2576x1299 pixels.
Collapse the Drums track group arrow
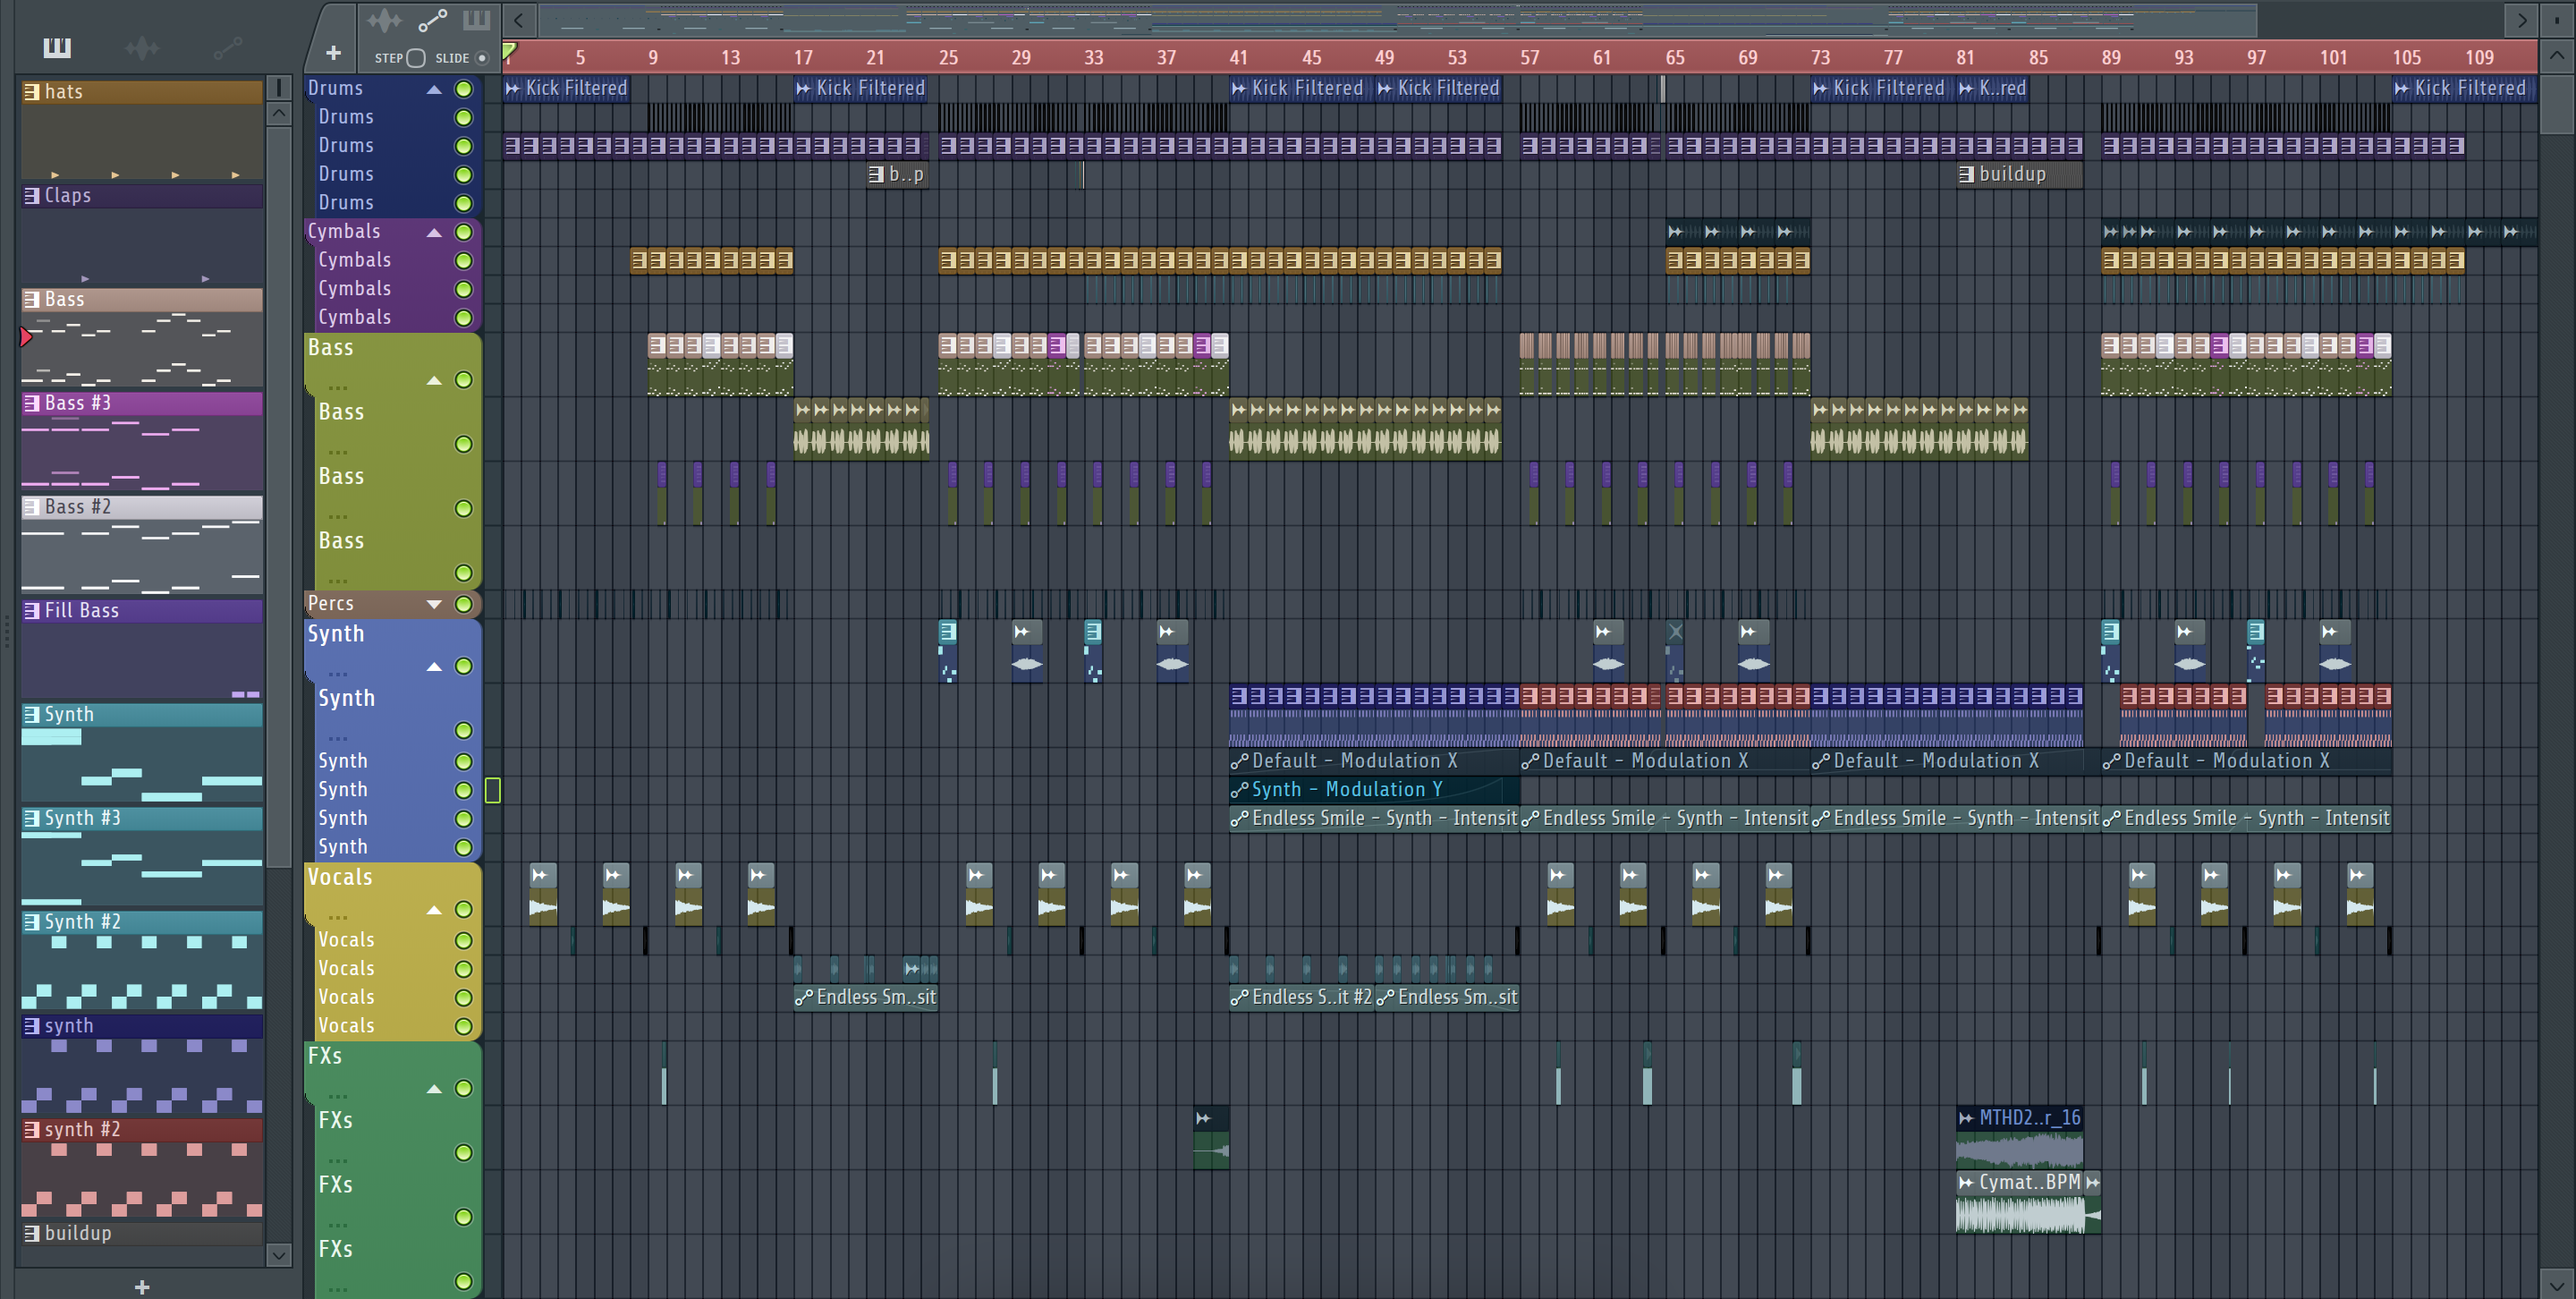click(x=434, y=89)
